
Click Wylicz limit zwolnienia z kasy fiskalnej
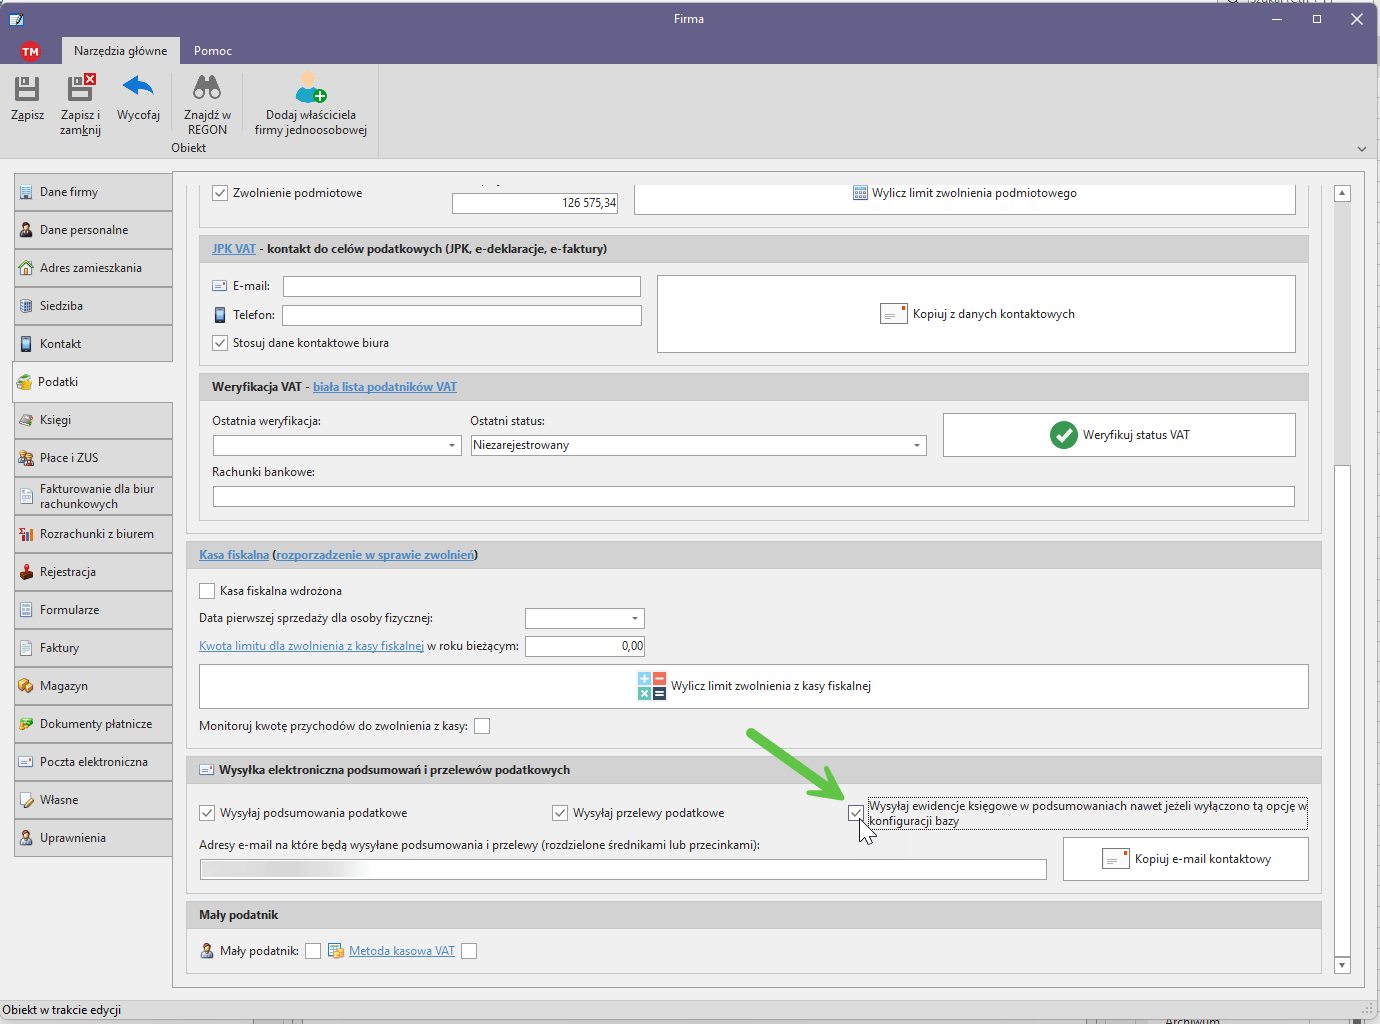(753, 686)
